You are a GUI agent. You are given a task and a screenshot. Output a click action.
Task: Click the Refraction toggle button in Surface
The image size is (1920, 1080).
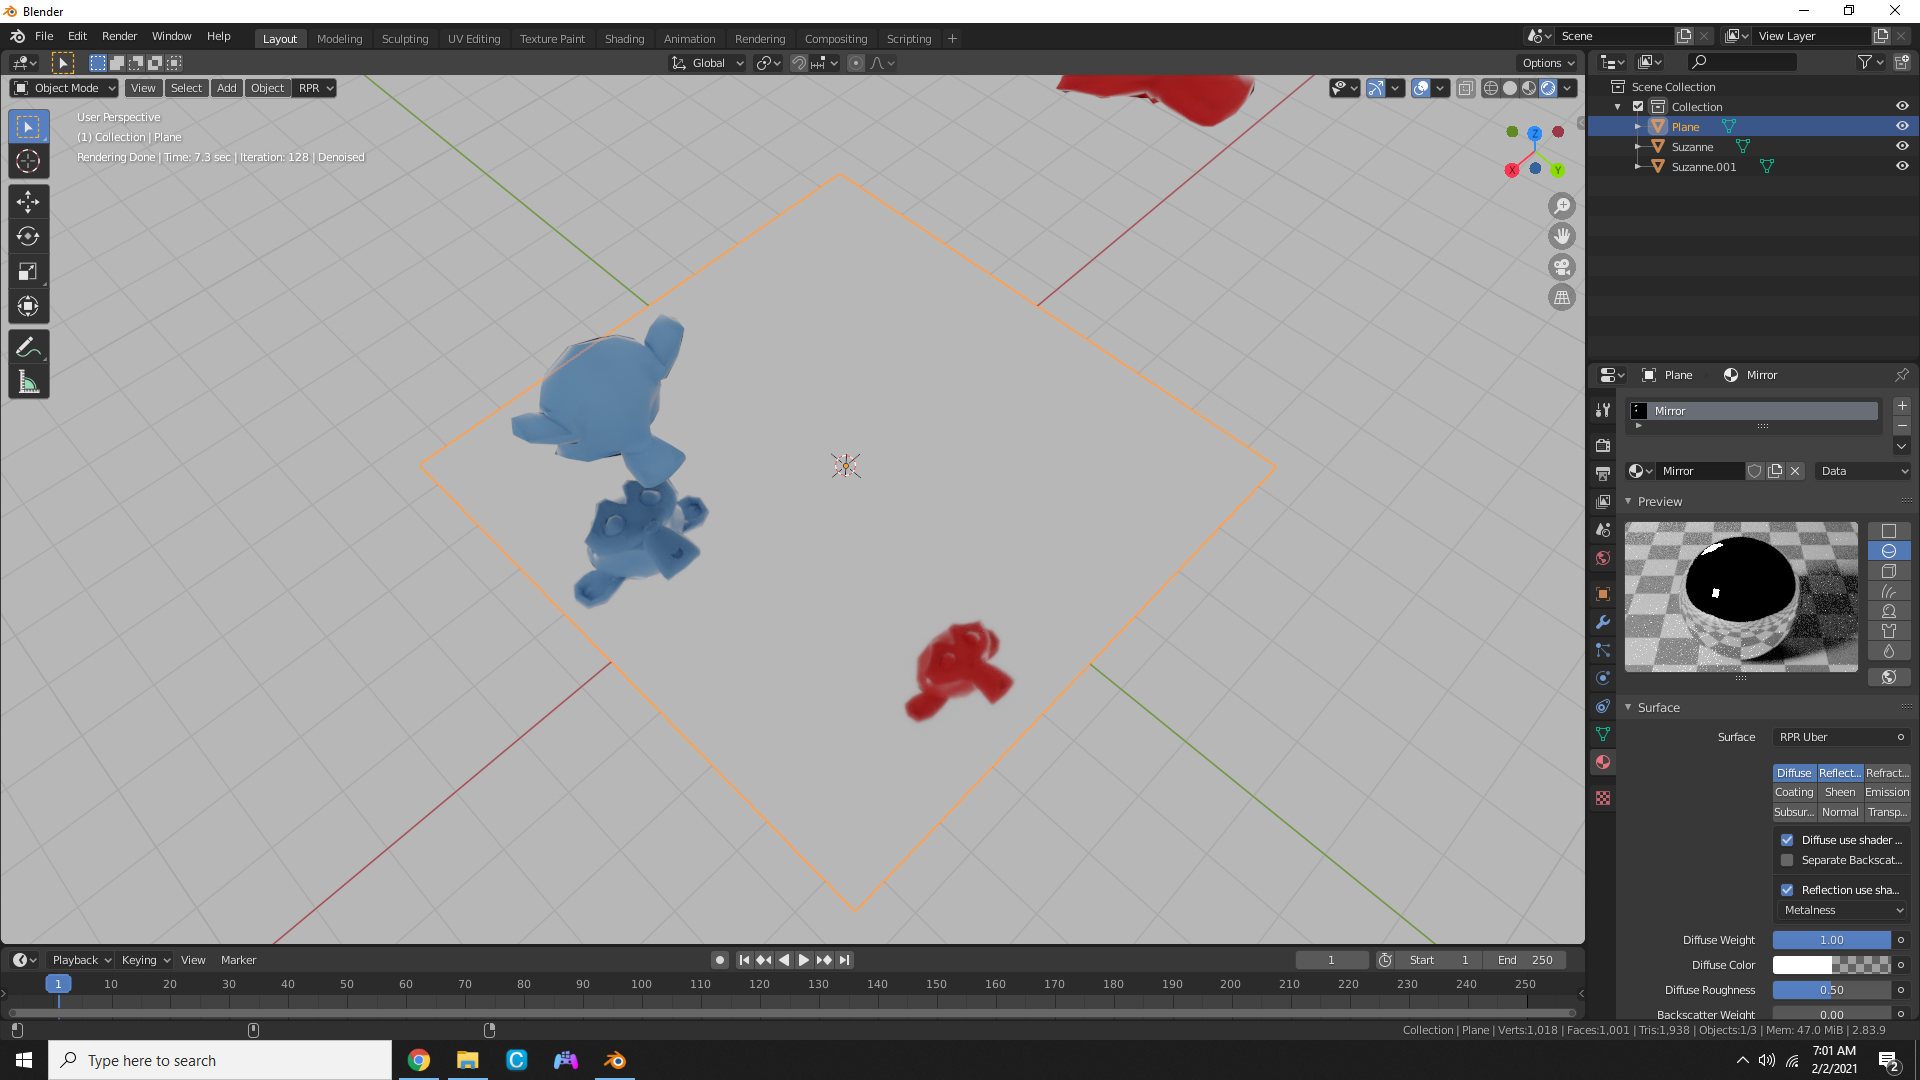click(1887, 773)
